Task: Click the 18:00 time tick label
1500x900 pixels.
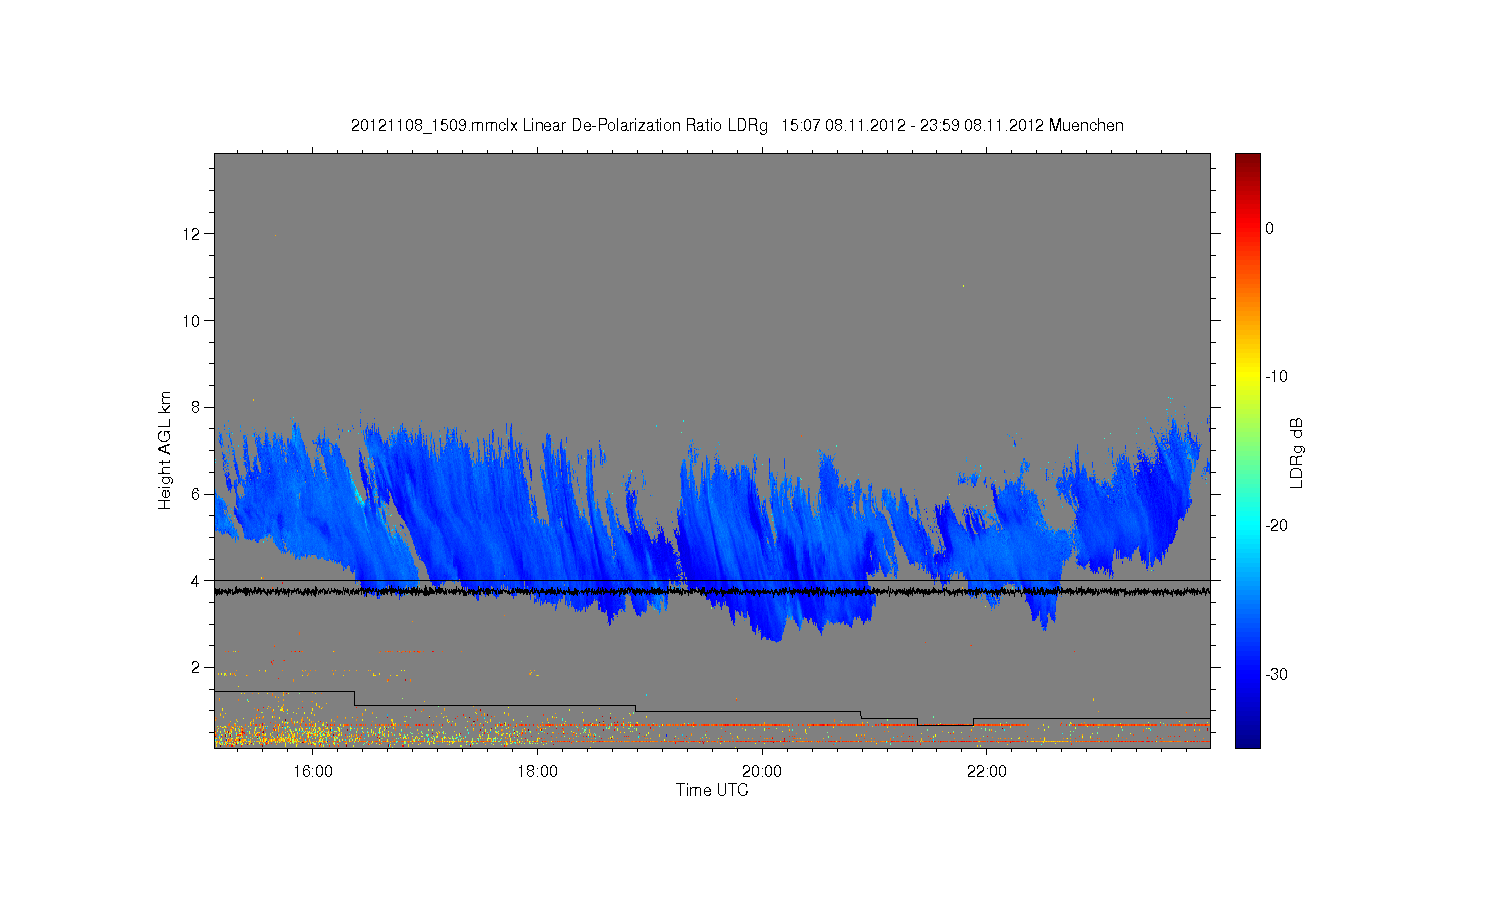Action: pos(537,772)
